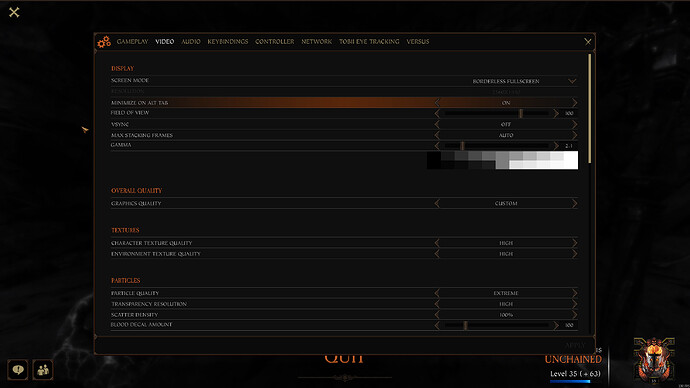Toggle VSync with the left arrow

click(437, 124)
